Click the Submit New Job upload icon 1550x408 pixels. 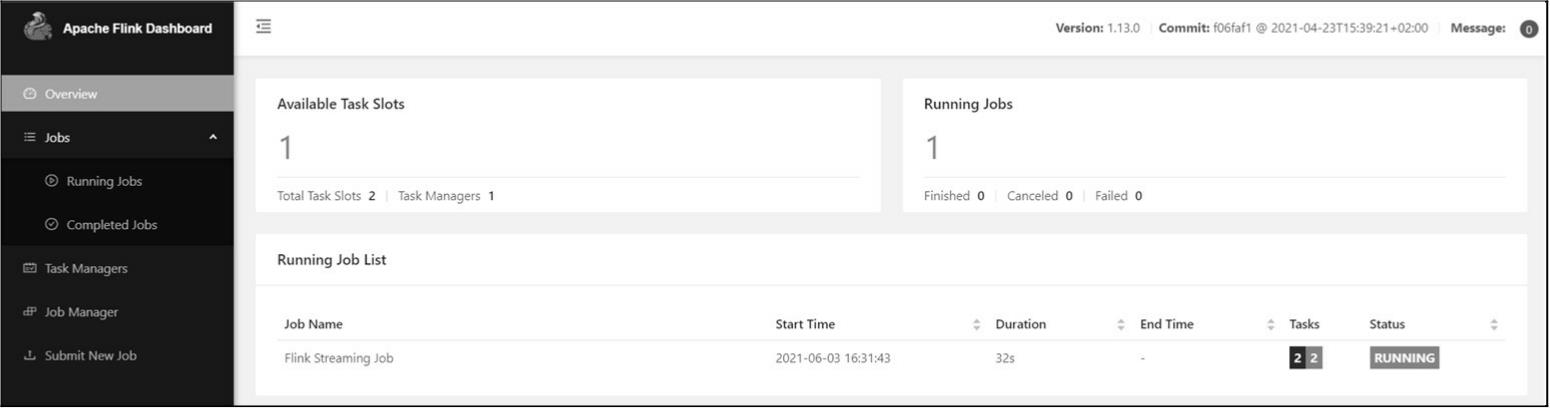point(29,355)
